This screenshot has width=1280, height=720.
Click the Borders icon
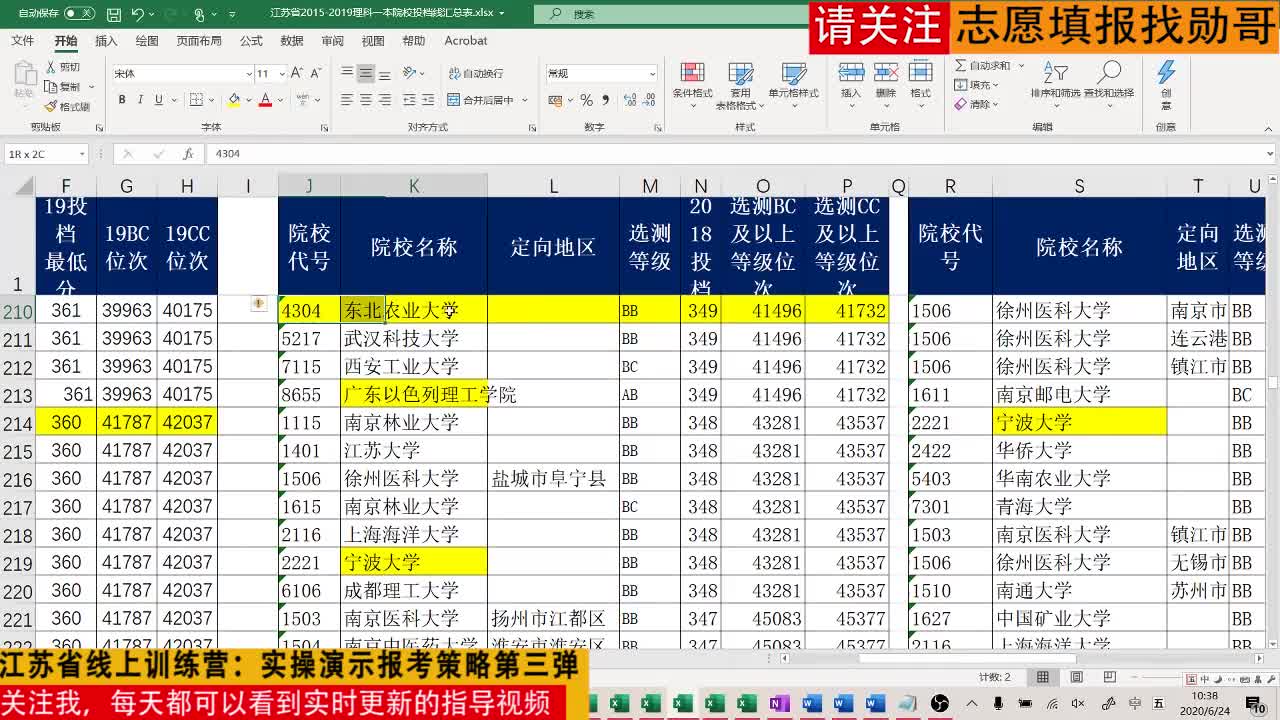coord(196,100)
